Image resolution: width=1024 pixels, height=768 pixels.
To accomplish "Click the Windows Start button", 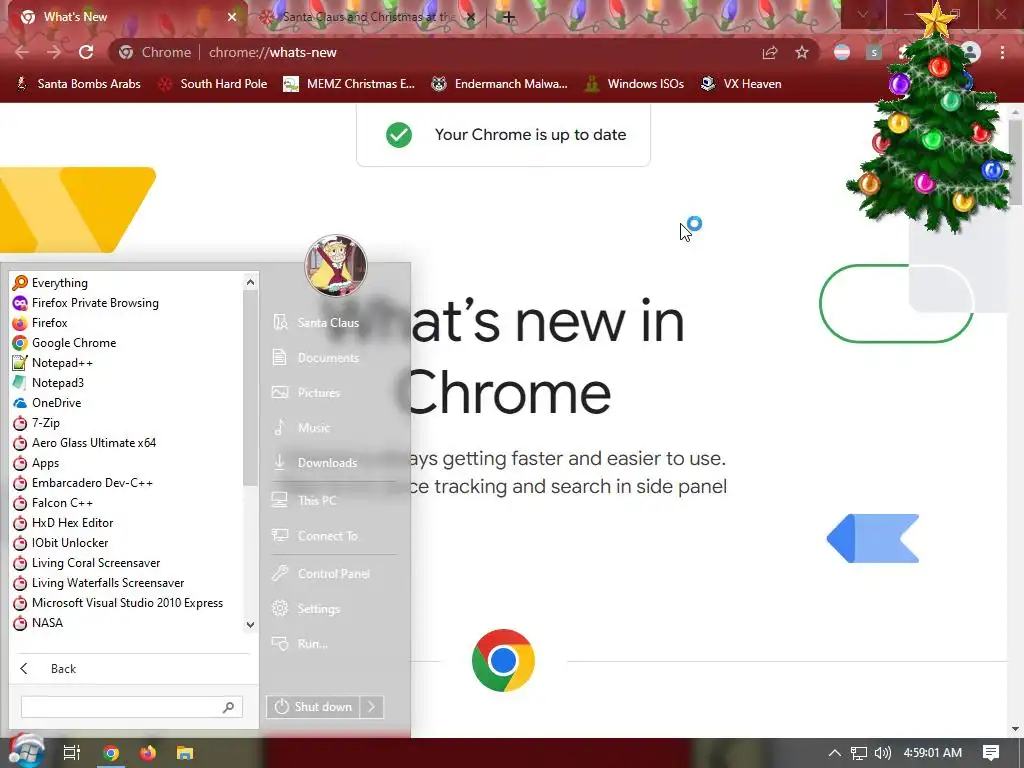I will (x=26, y=752).
